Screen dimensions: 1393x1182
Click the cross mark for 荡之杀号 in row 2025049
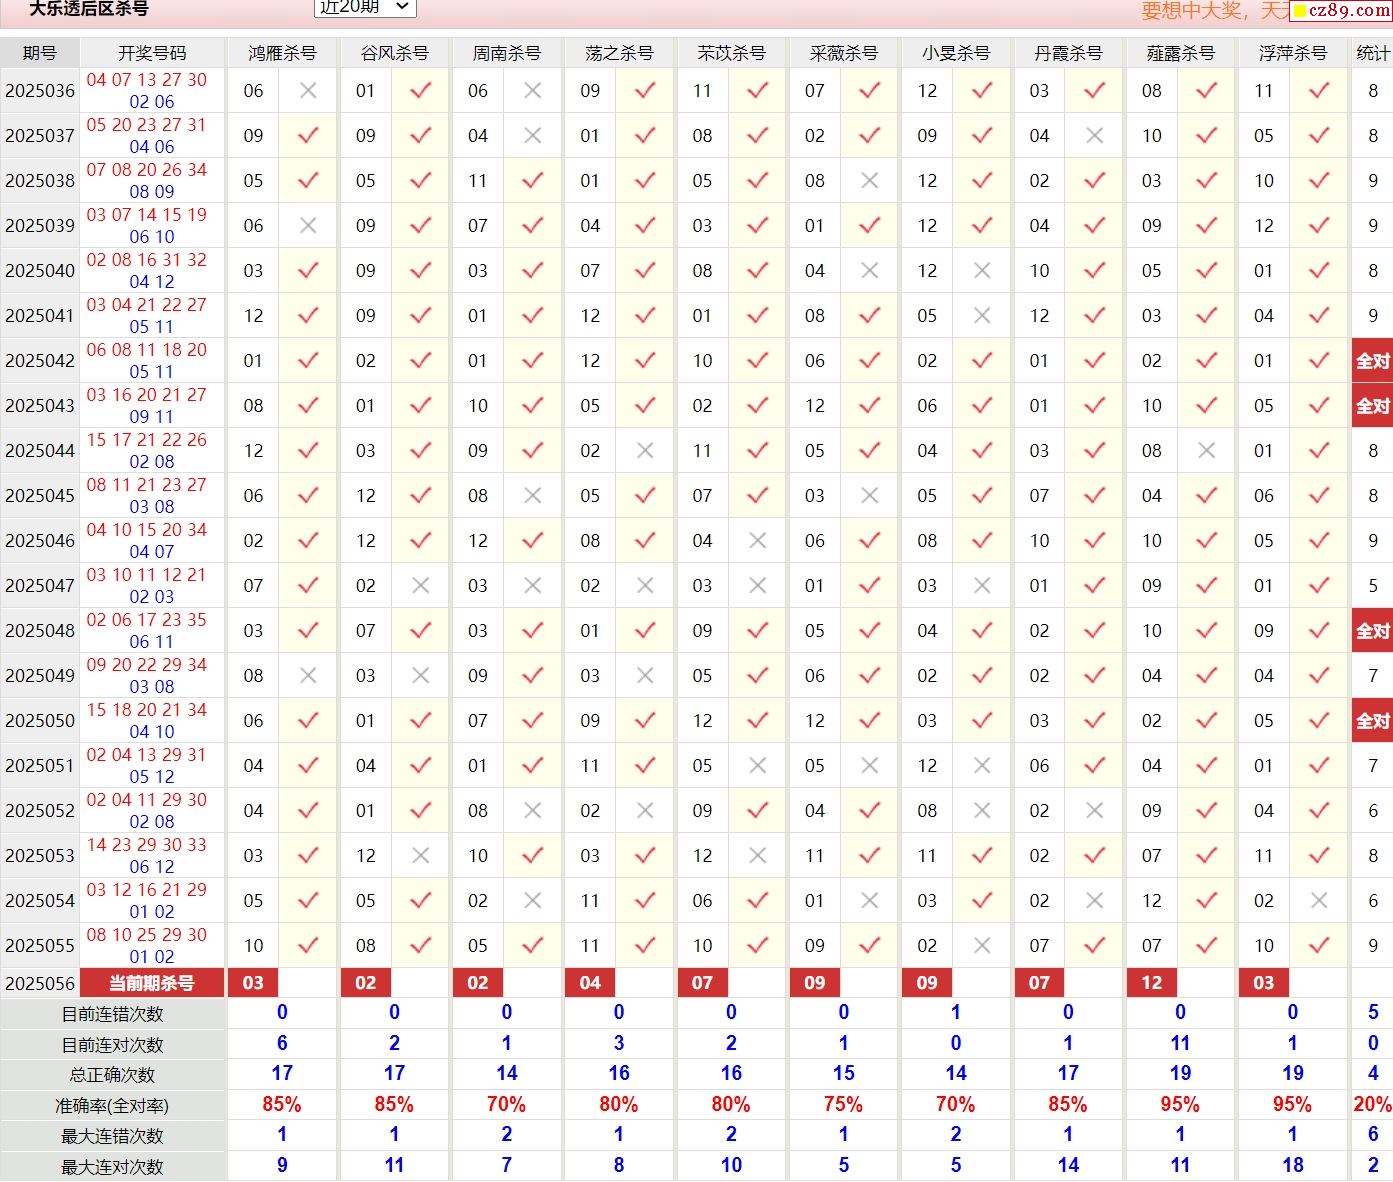tap(645, 676)
